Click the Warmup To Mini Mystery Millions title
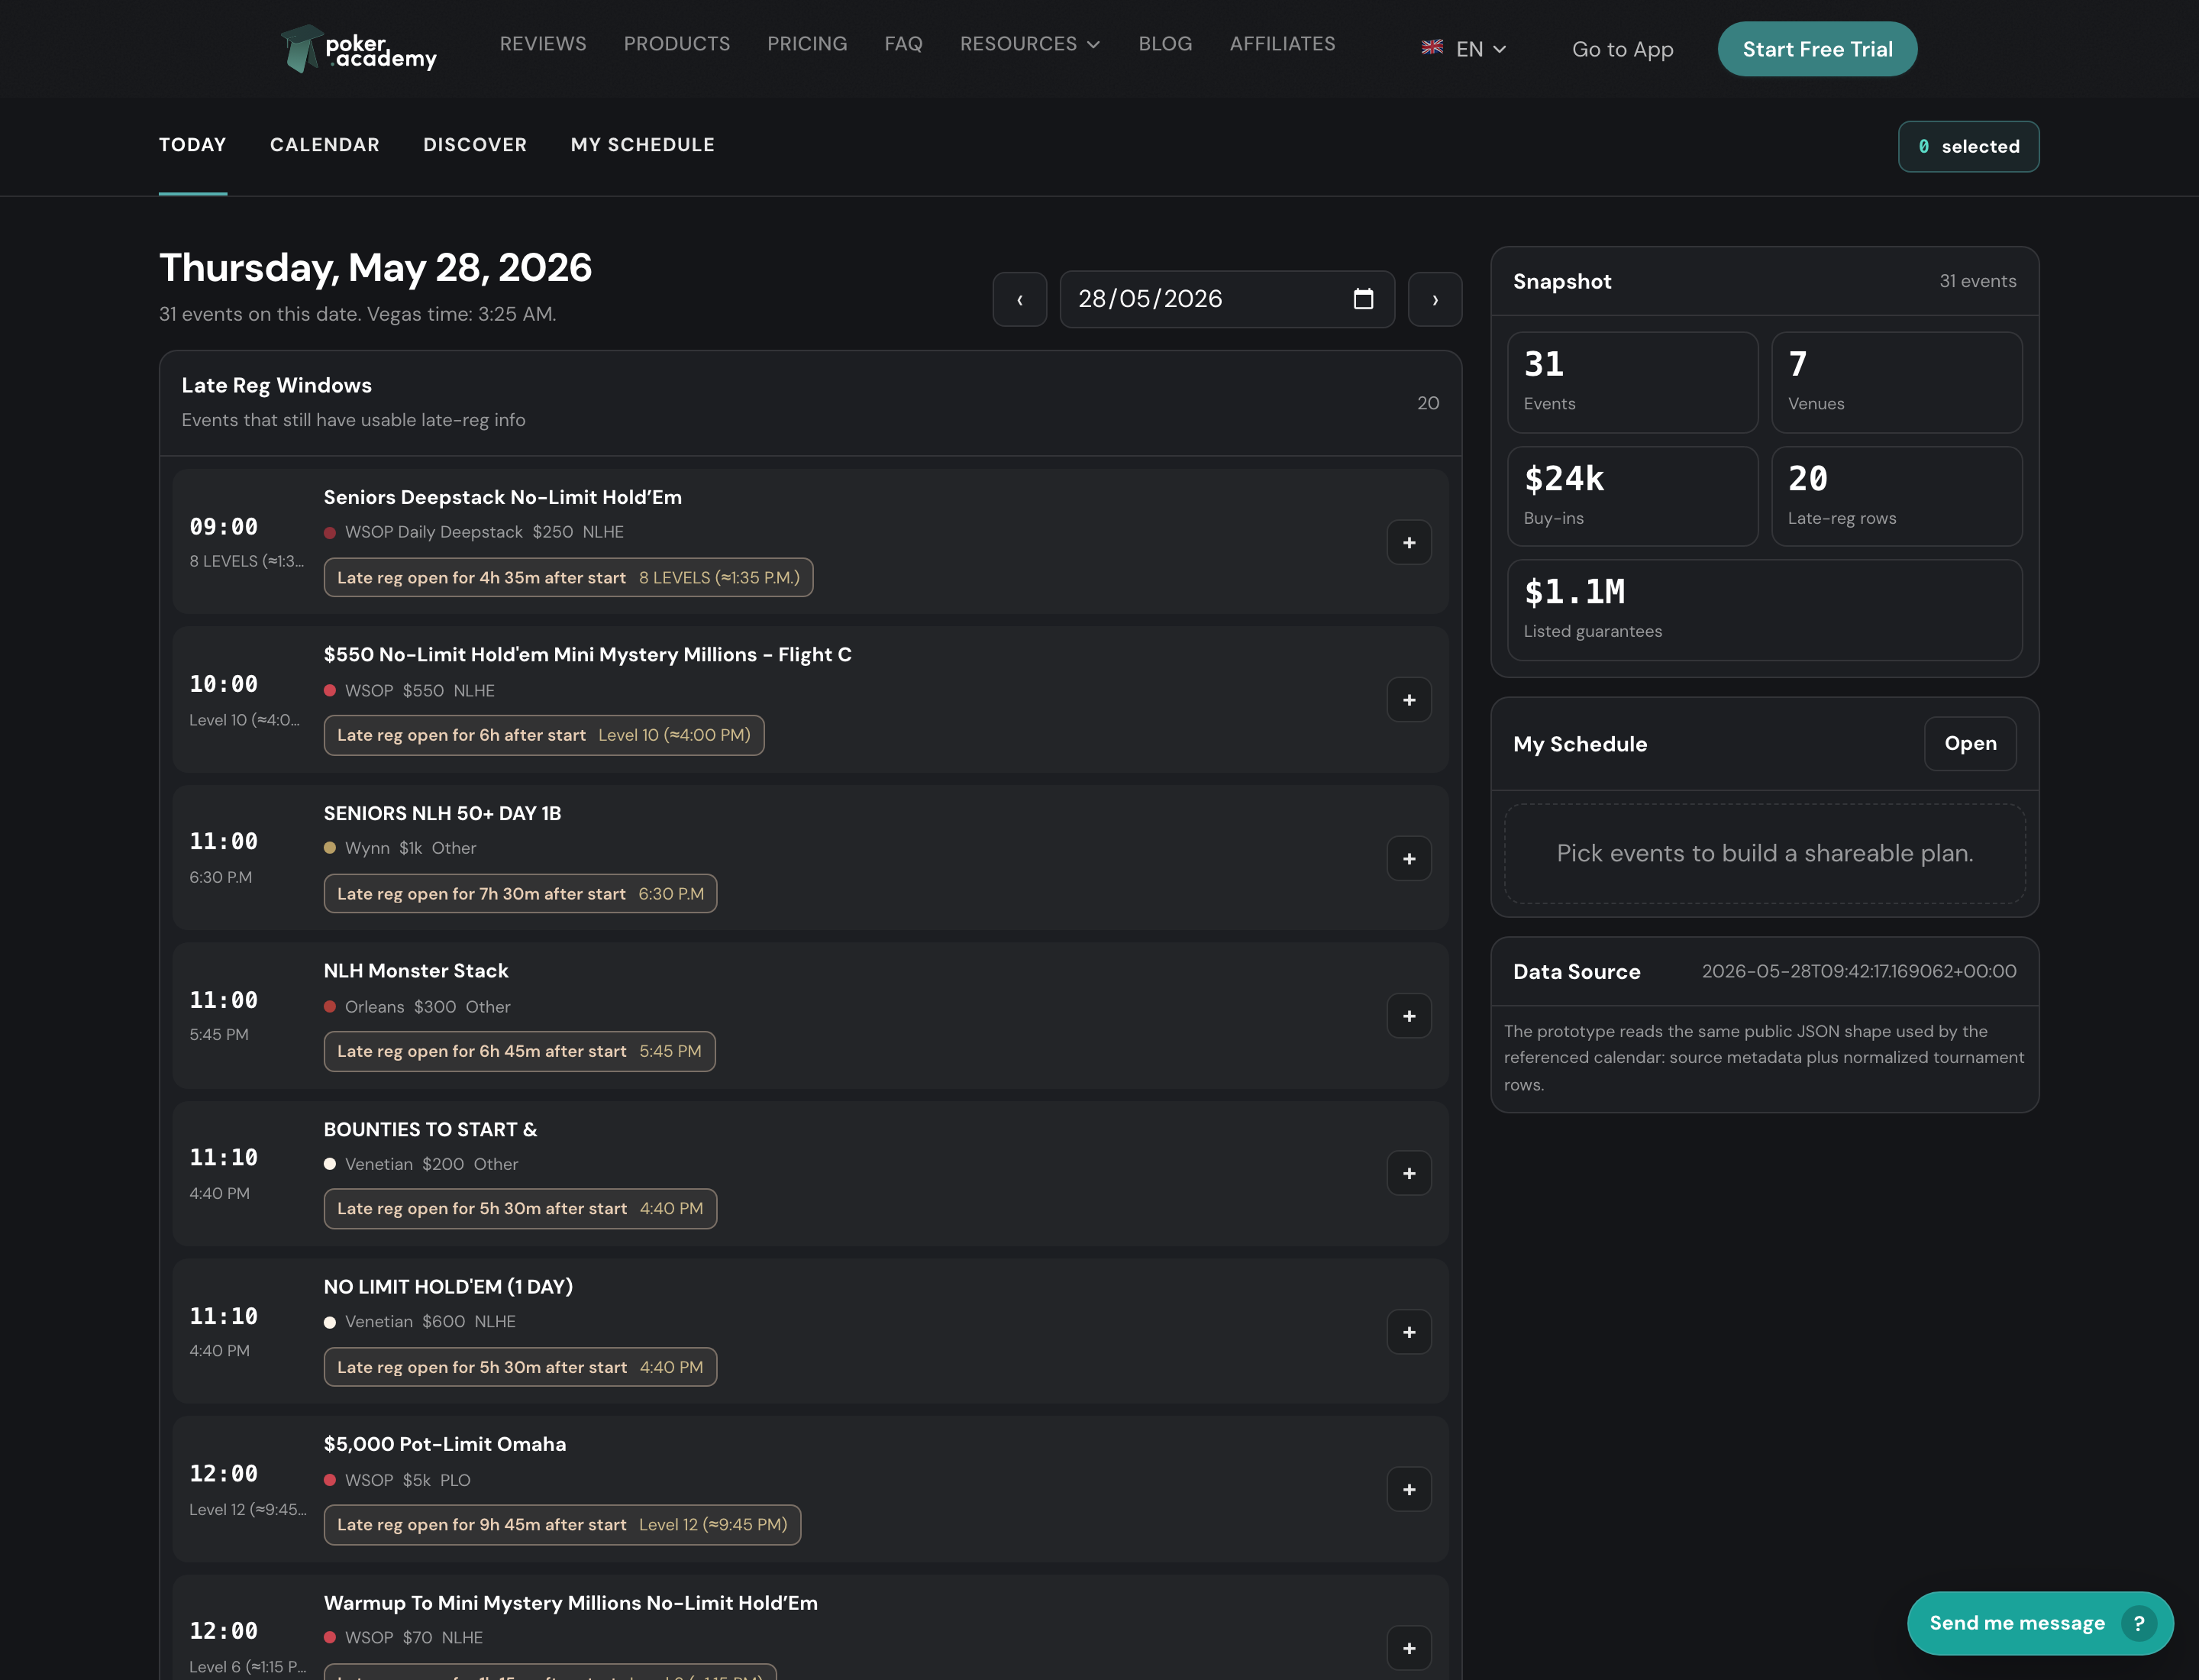Screen dimensions: 2199x1680 click(570, 1603)
